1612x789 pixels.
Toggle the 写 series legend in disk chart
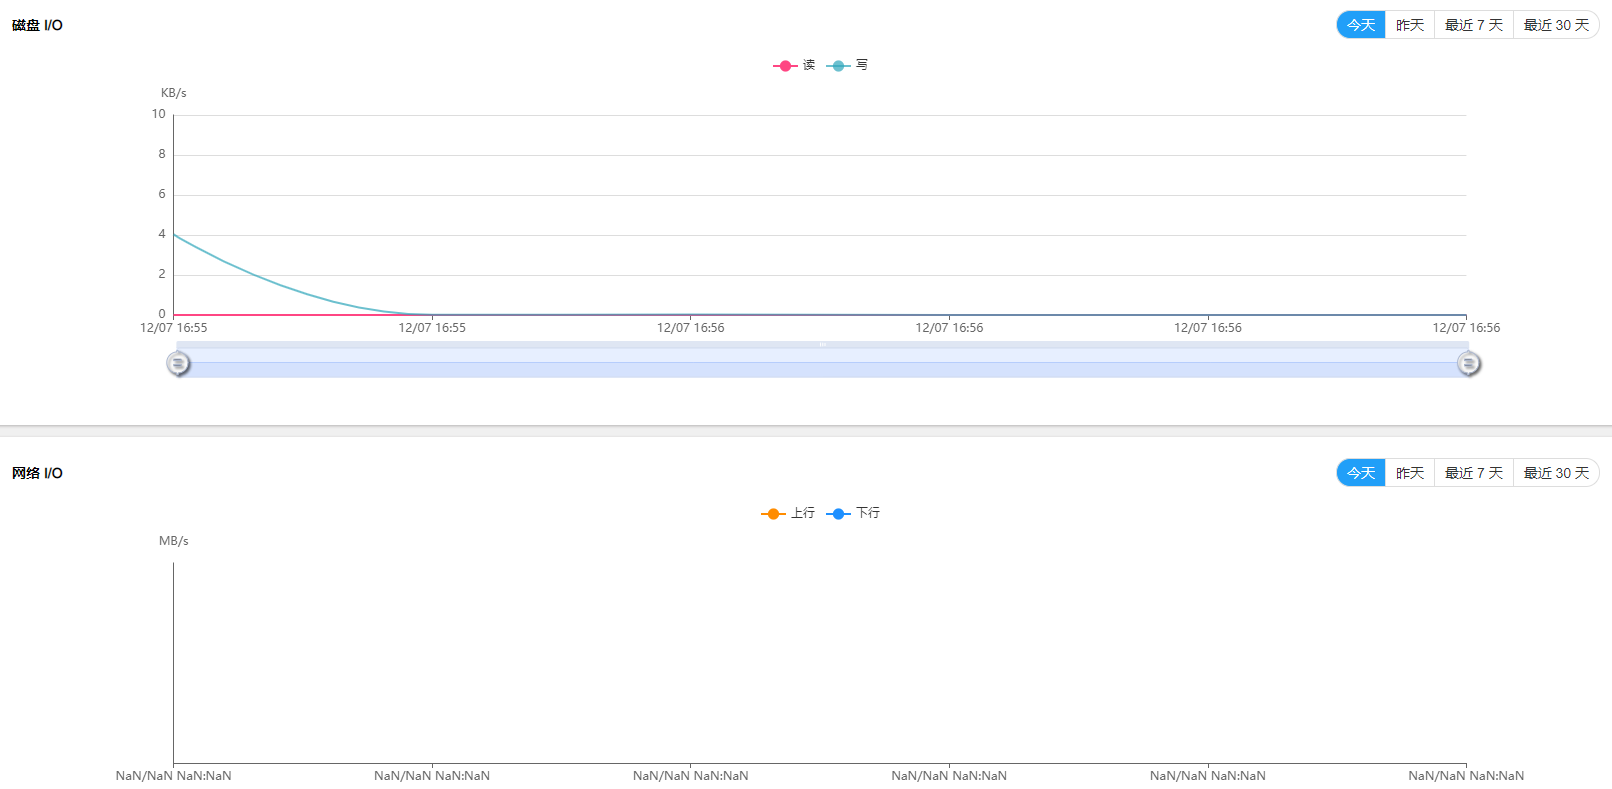click(x=848, y=65)
